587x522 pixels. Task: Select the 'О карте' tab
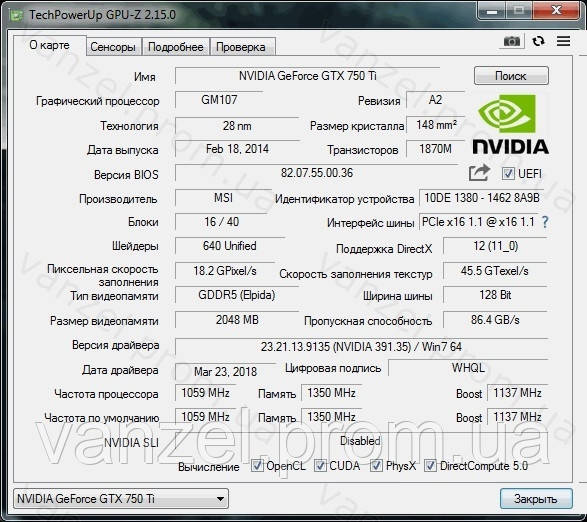tap(49, 45)
